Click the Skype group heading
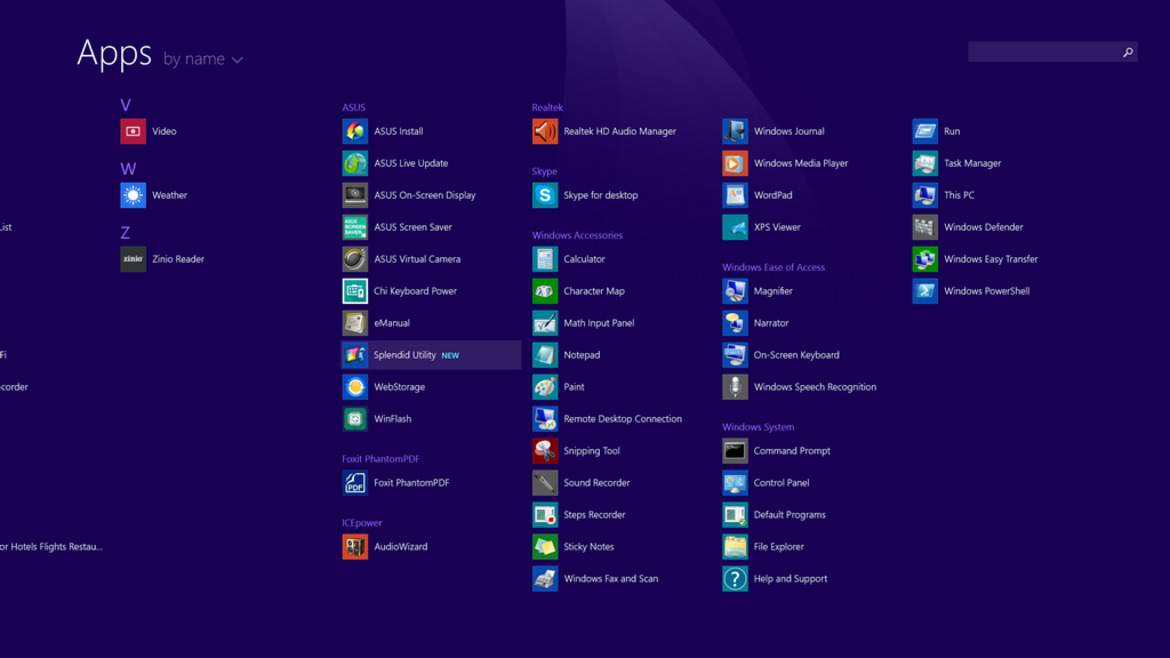The image size is (1170, 658). click(x=544, y=172)
